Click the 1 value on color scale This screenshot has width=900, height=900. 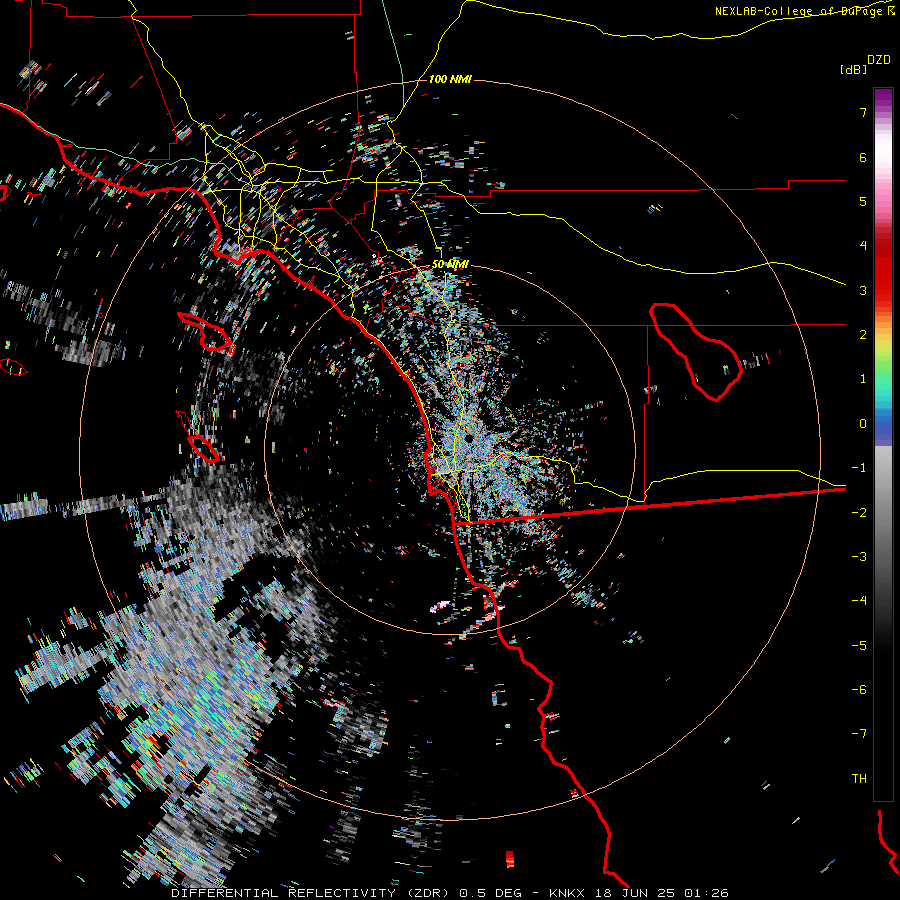coord(863,379)
